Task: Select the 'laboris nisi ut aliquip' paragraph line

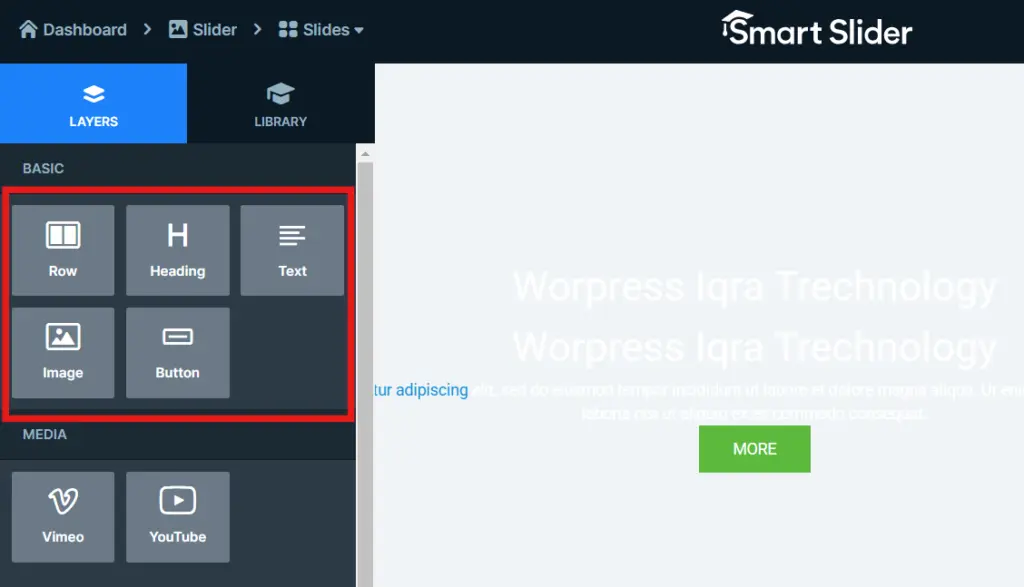Action: tap(755, 413)
